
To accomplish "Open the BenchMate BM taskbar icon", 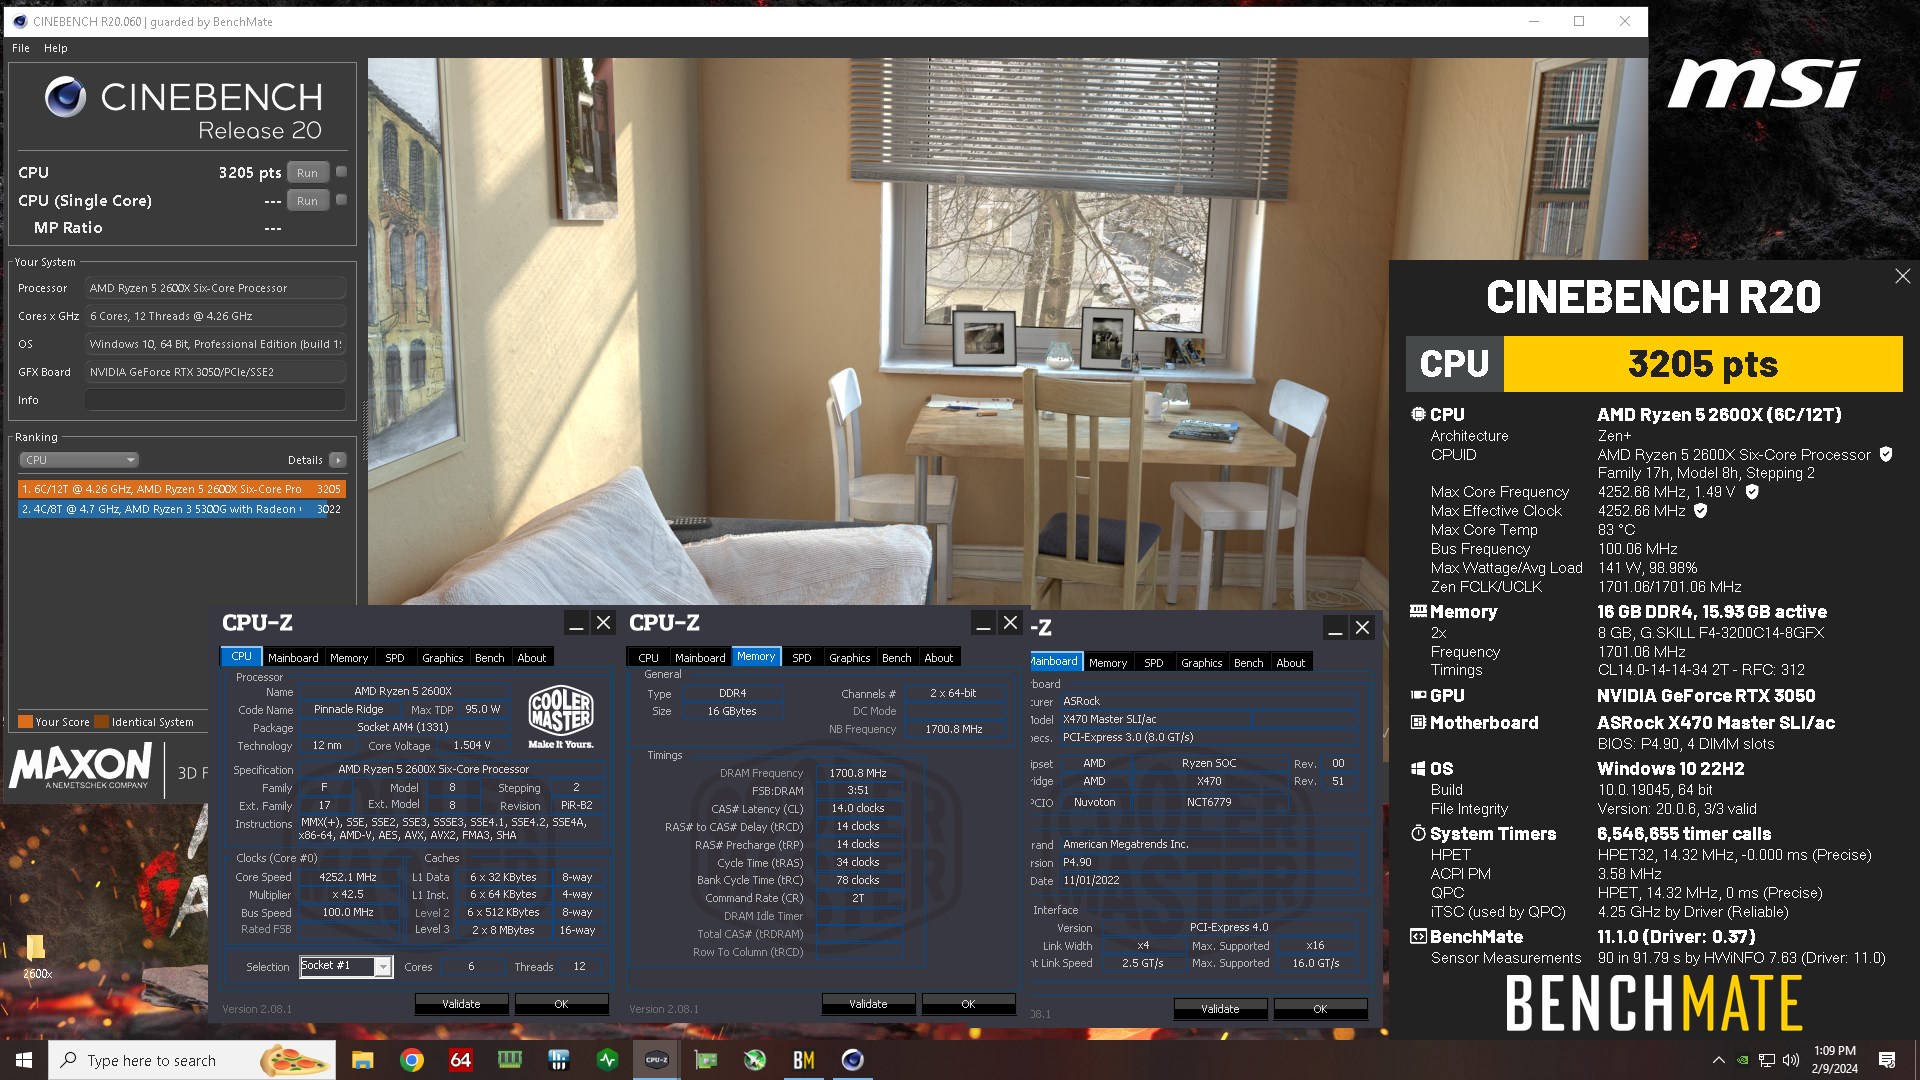I will pyautogui.click(x=803, y=1060).
